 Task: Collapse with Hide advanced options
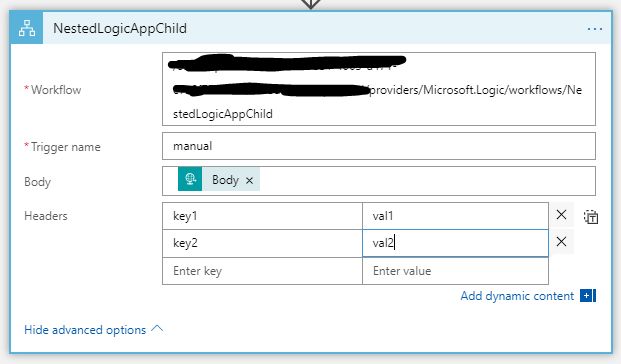pyautogui.click(x=93, y=330)
